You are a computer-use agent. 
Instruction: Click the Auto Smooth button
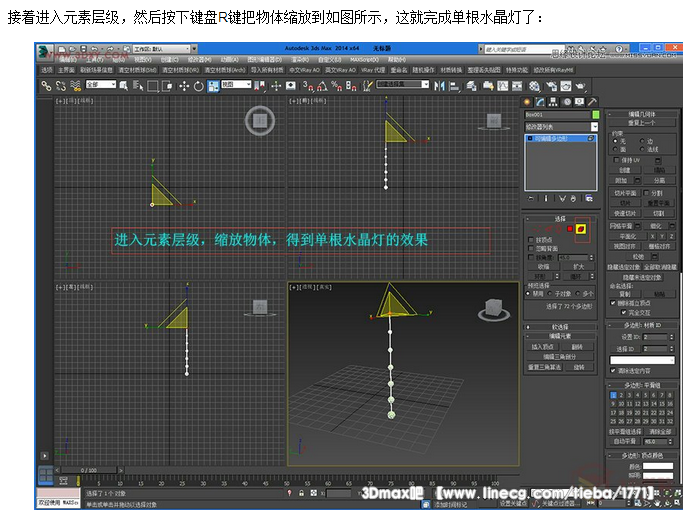625,441
